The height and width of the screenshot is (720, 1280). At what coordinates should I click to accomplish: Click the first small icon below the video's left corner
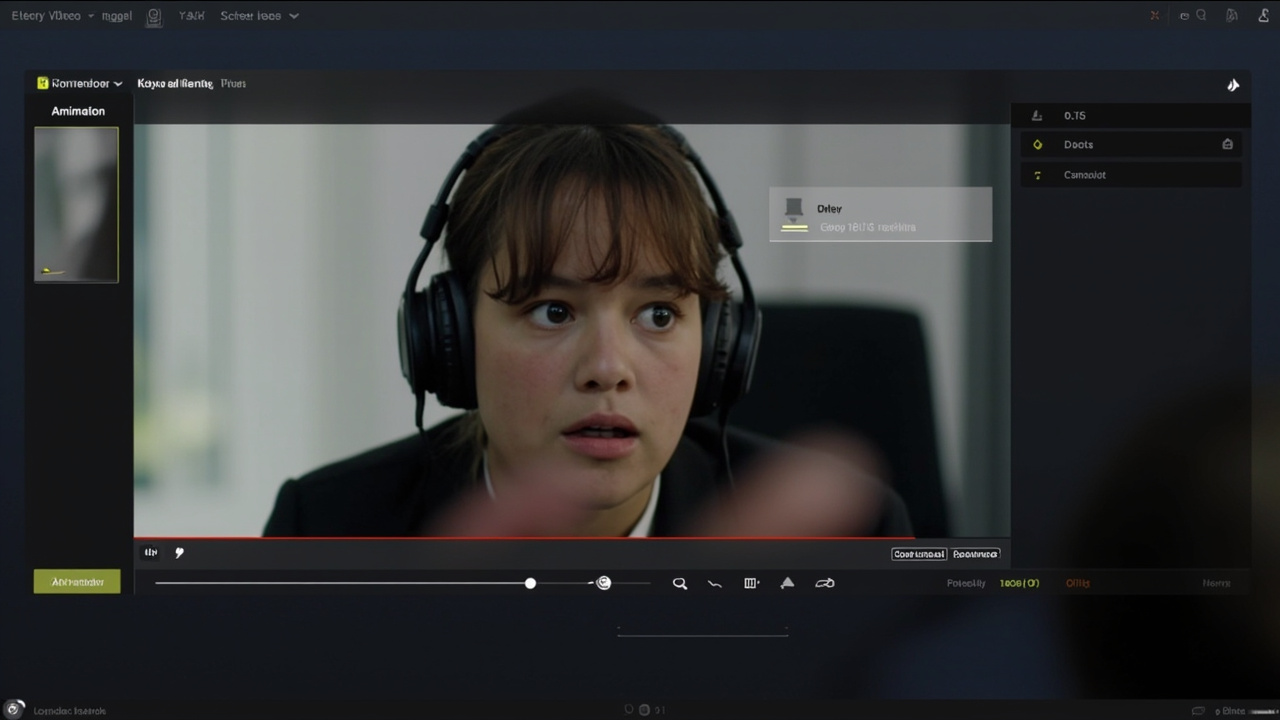151,552
